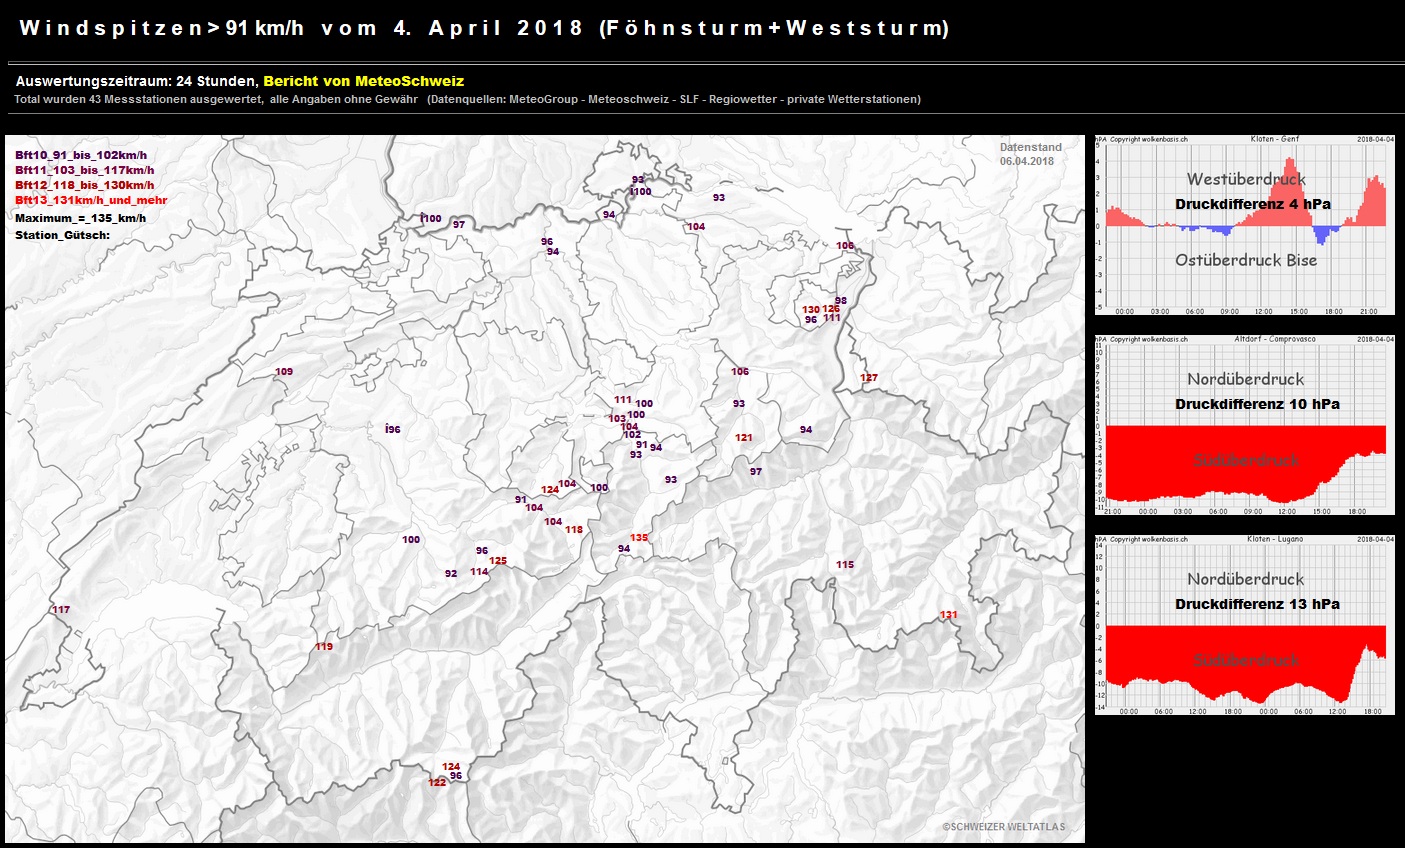The height and width of the screenshot is (848, 1405).
Task: Click the Bft12_118_bis_130km/h legend entry
Action: [x=84, y=185]
